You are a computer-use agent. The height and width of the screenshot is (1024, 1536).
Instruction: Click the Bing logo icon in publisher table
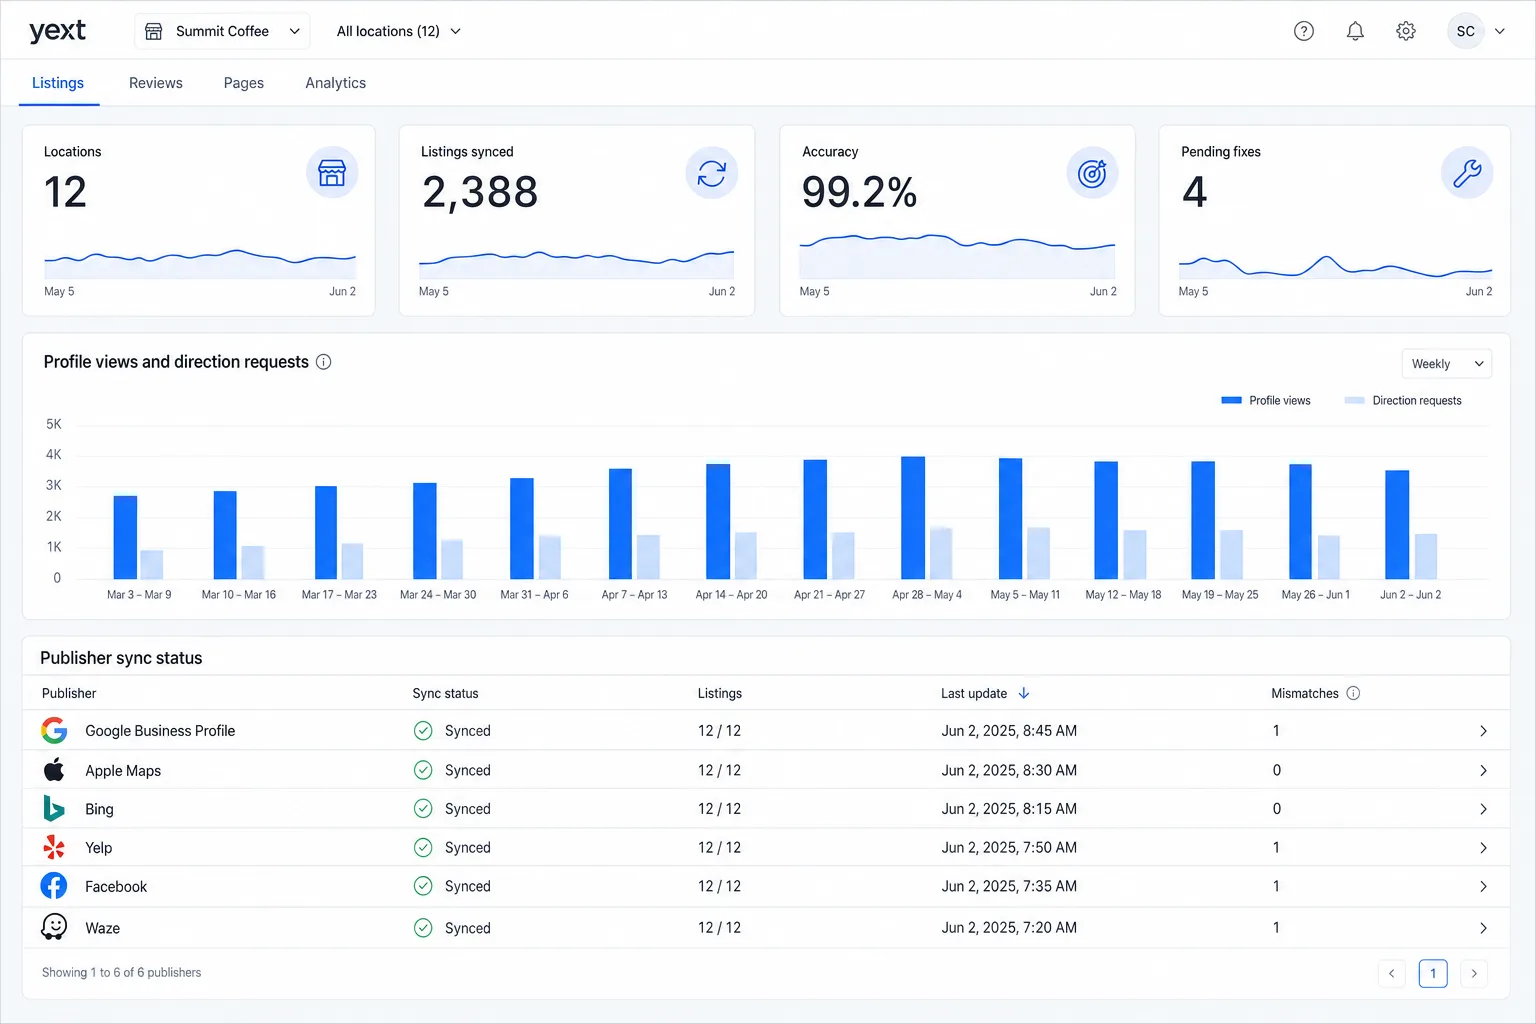pos(54,808)
